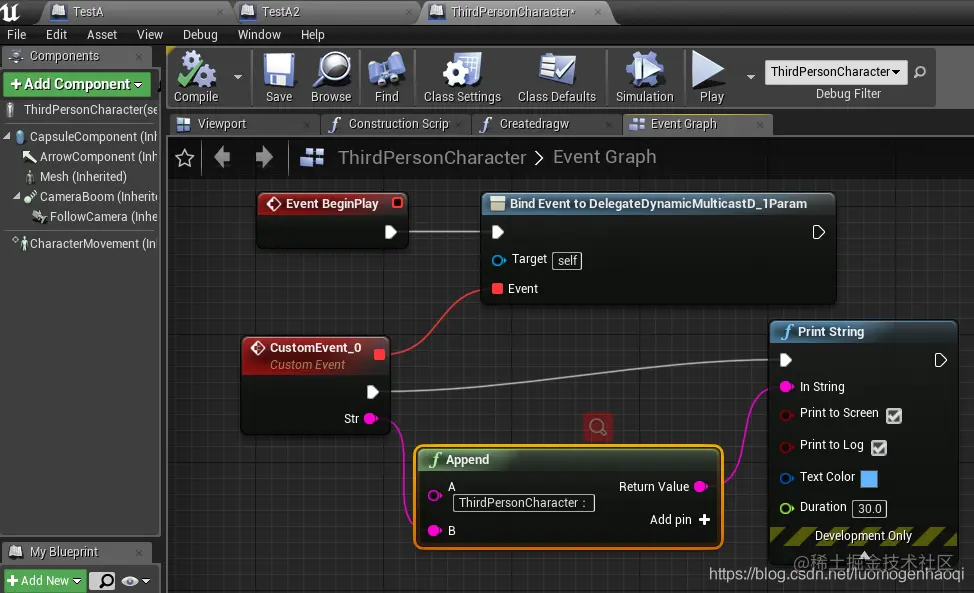Screen dimensions: 974x593
Task: Open the File menu
Action: 16,35
